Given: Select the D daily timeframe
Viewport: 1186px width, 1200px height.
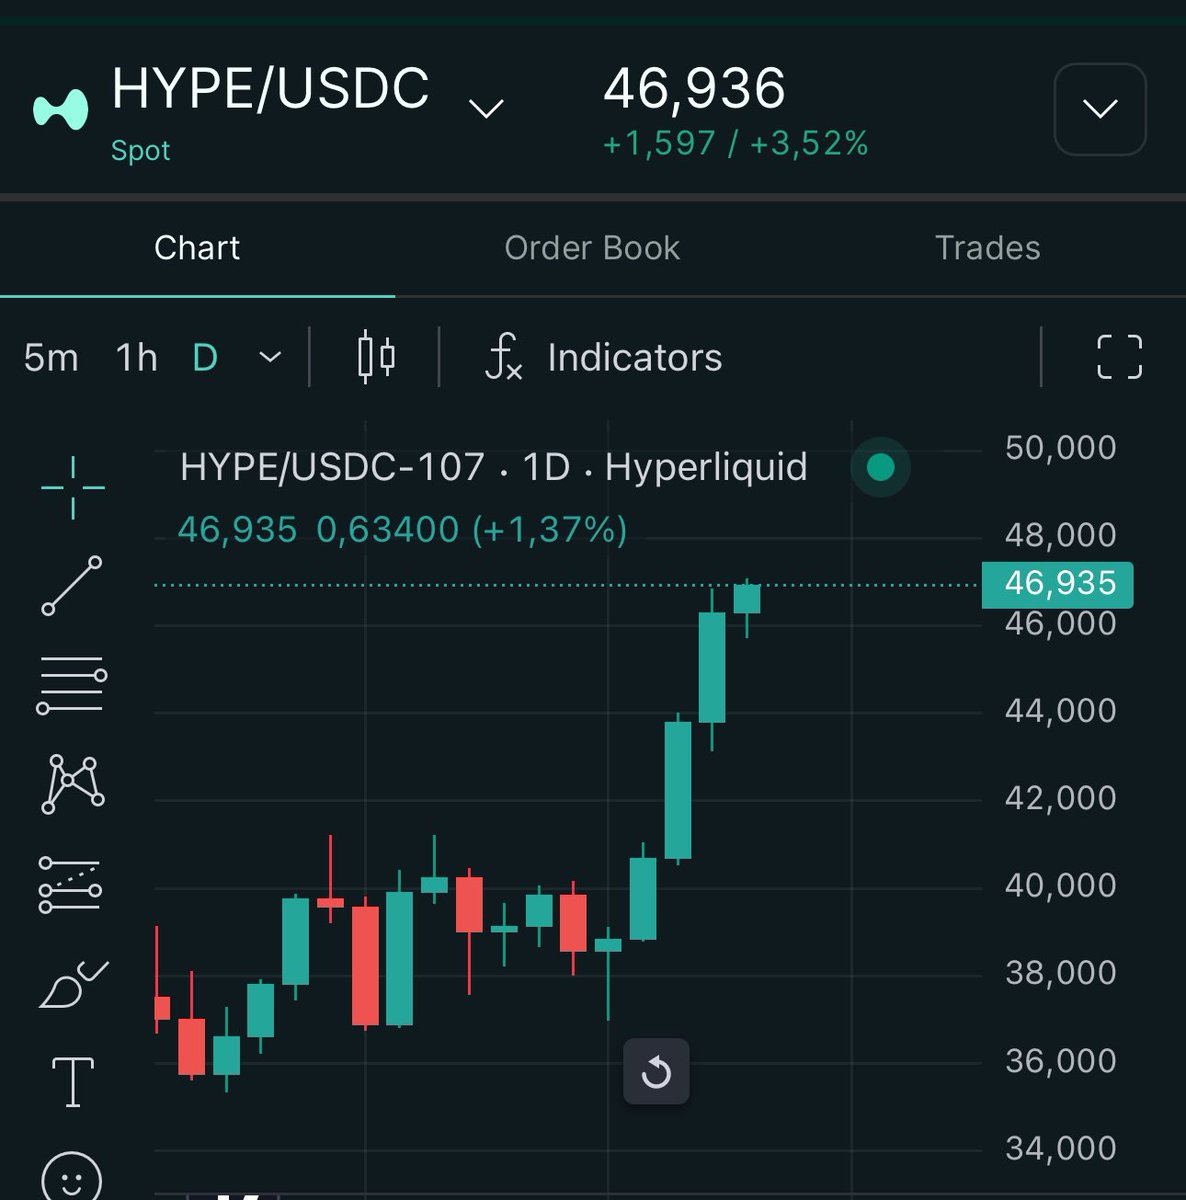Looking at the screenshot, I should click(205, 357).
